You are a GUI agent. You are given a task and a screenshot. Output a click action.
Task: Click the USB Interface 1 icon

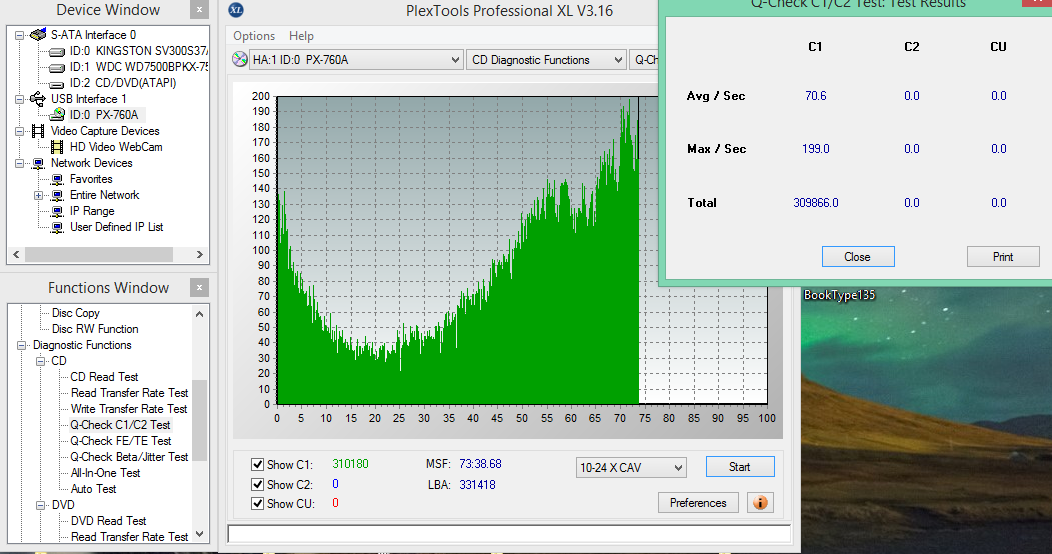click(x=38, y=99)
